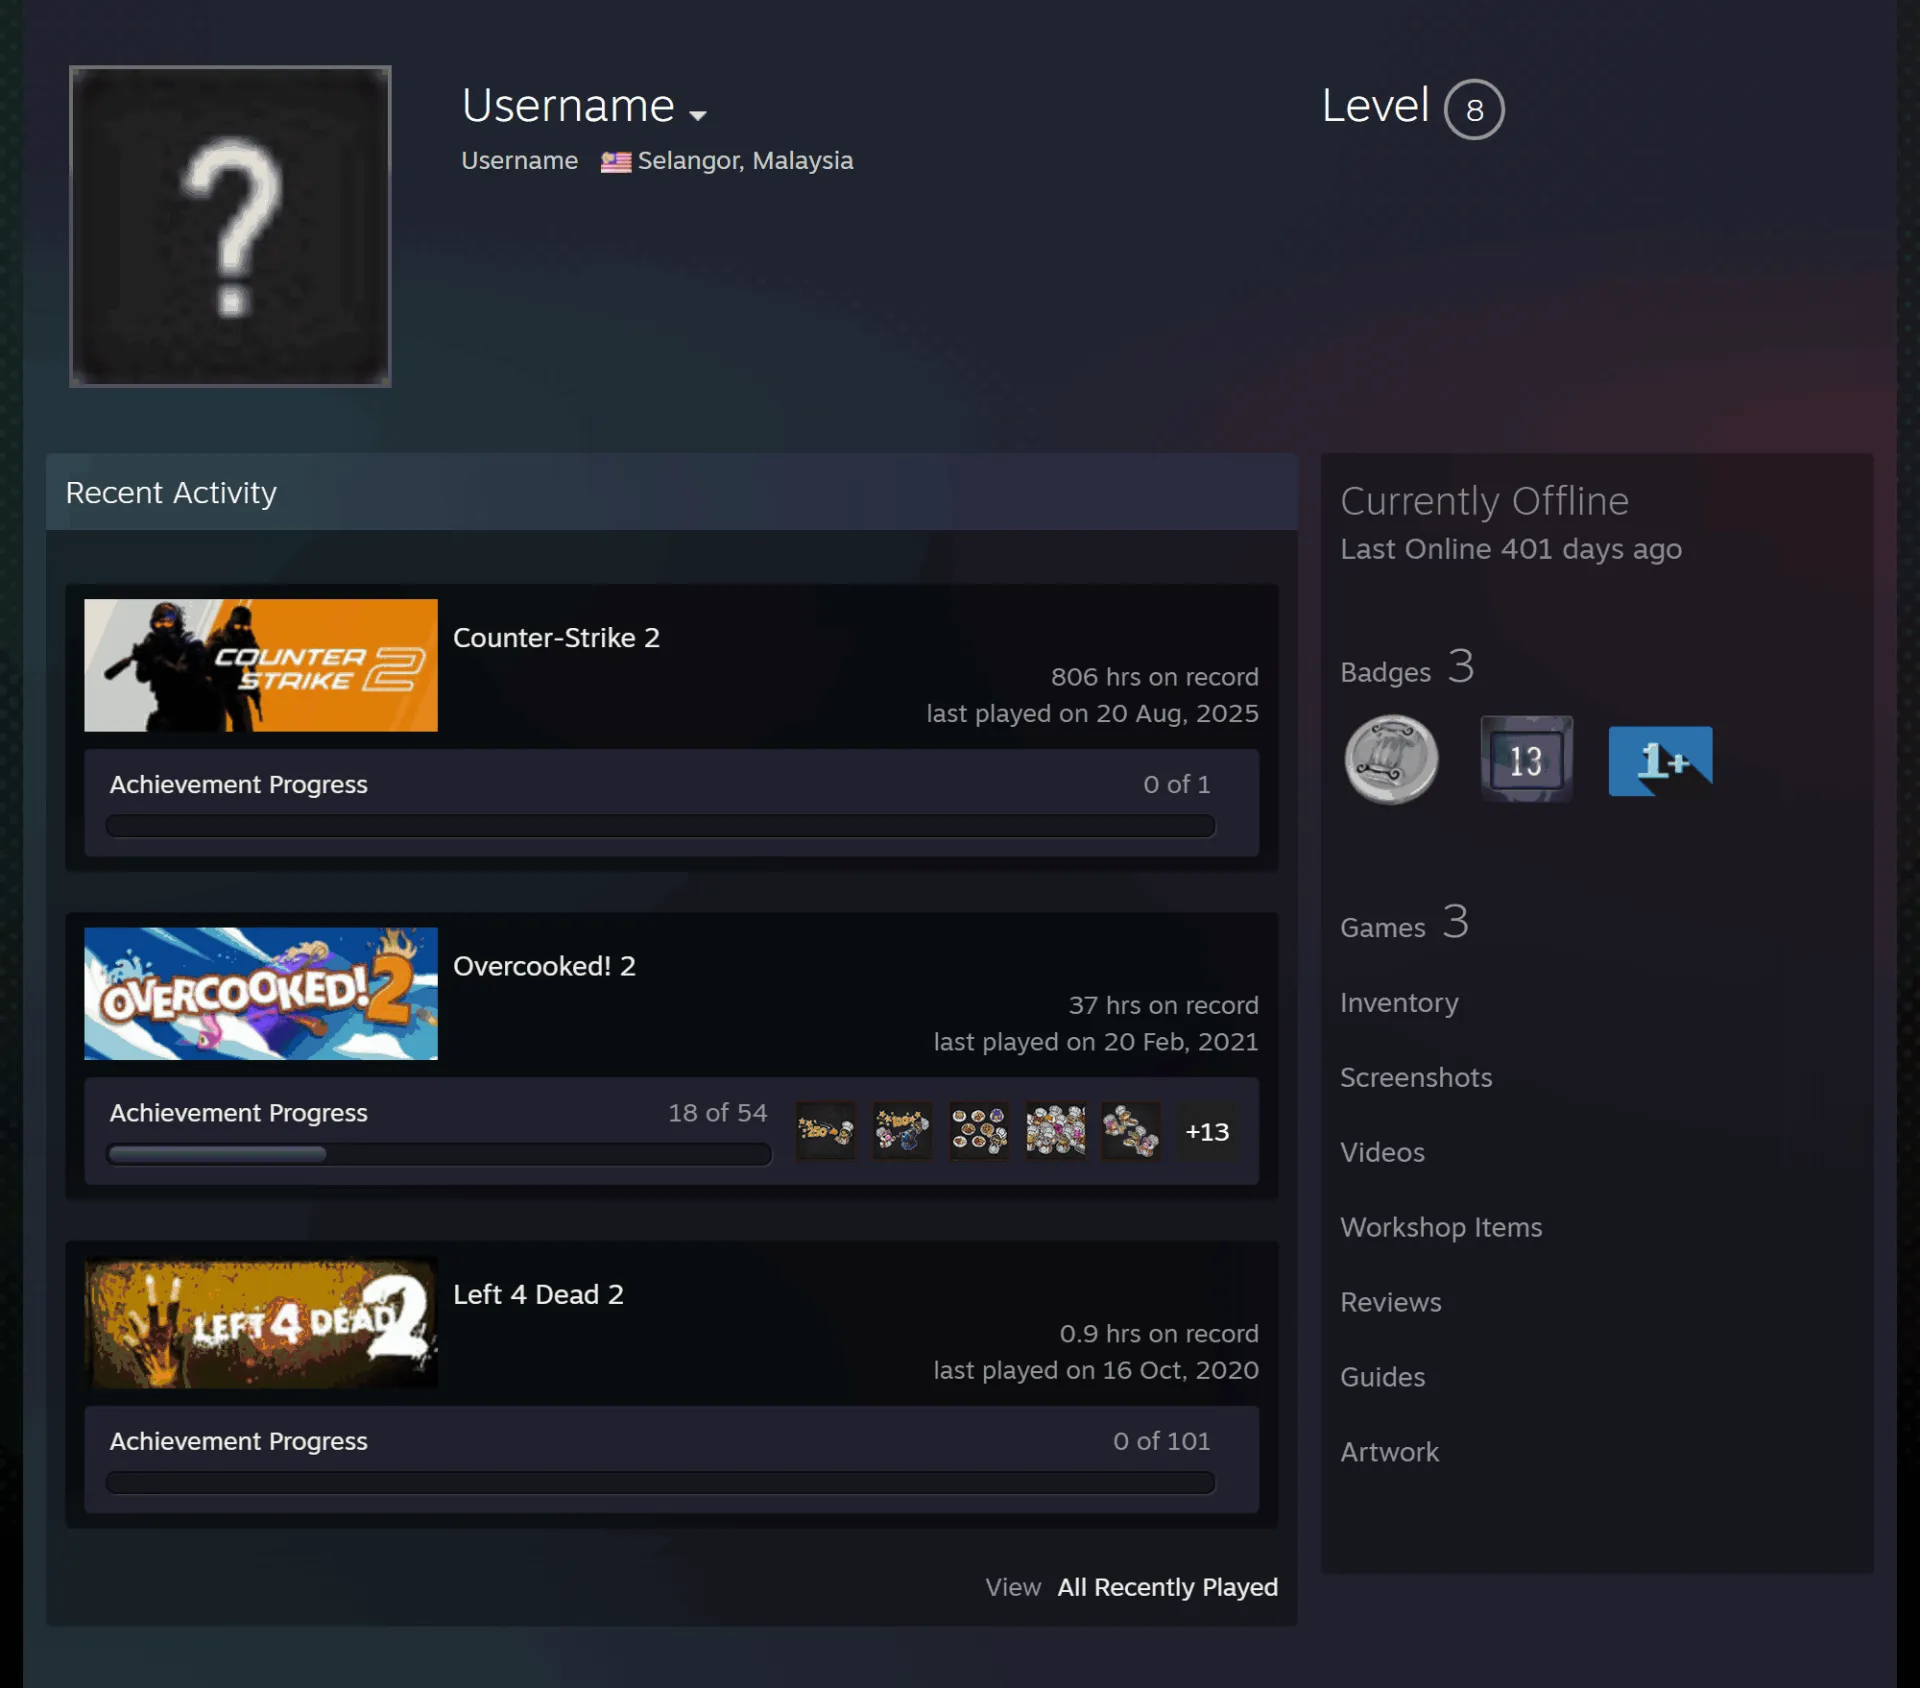Open the silver pillar community badge
This screenshot has height=1688, width=1920.
click(x=1391, y=760)
